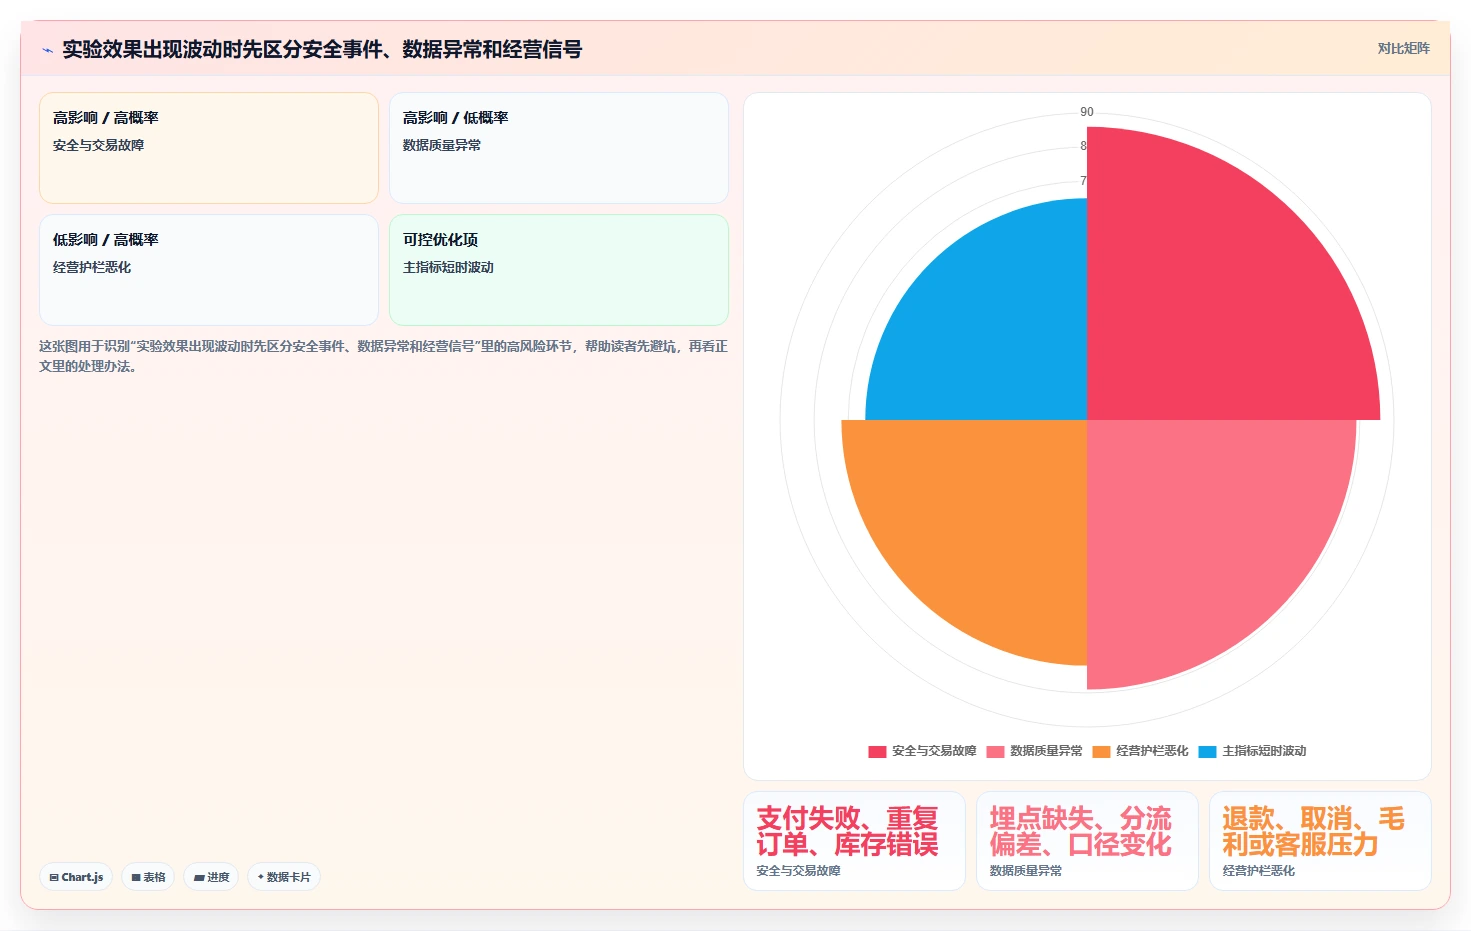The image size is (1471, 931).
Task: Click the red 安全与交易故障 legend swatch
Action: (x=877, y=751)
